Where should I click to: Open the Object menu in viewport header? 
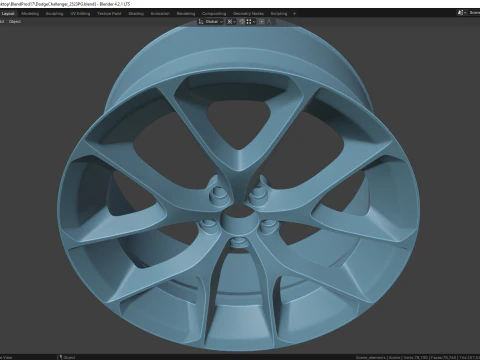[15, 22]
